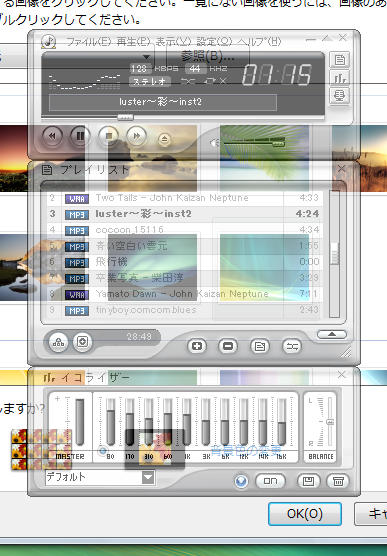The image size is (387, 556).
Task: Click the music note app icon
Action: coord(49,41)
